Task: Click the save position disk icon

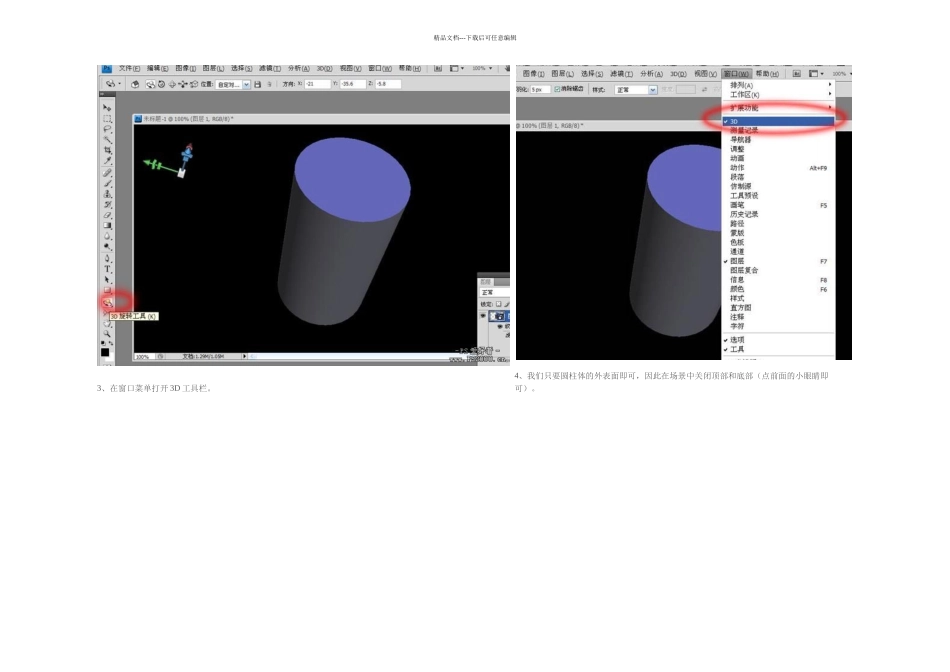Action: click(257, 85)
